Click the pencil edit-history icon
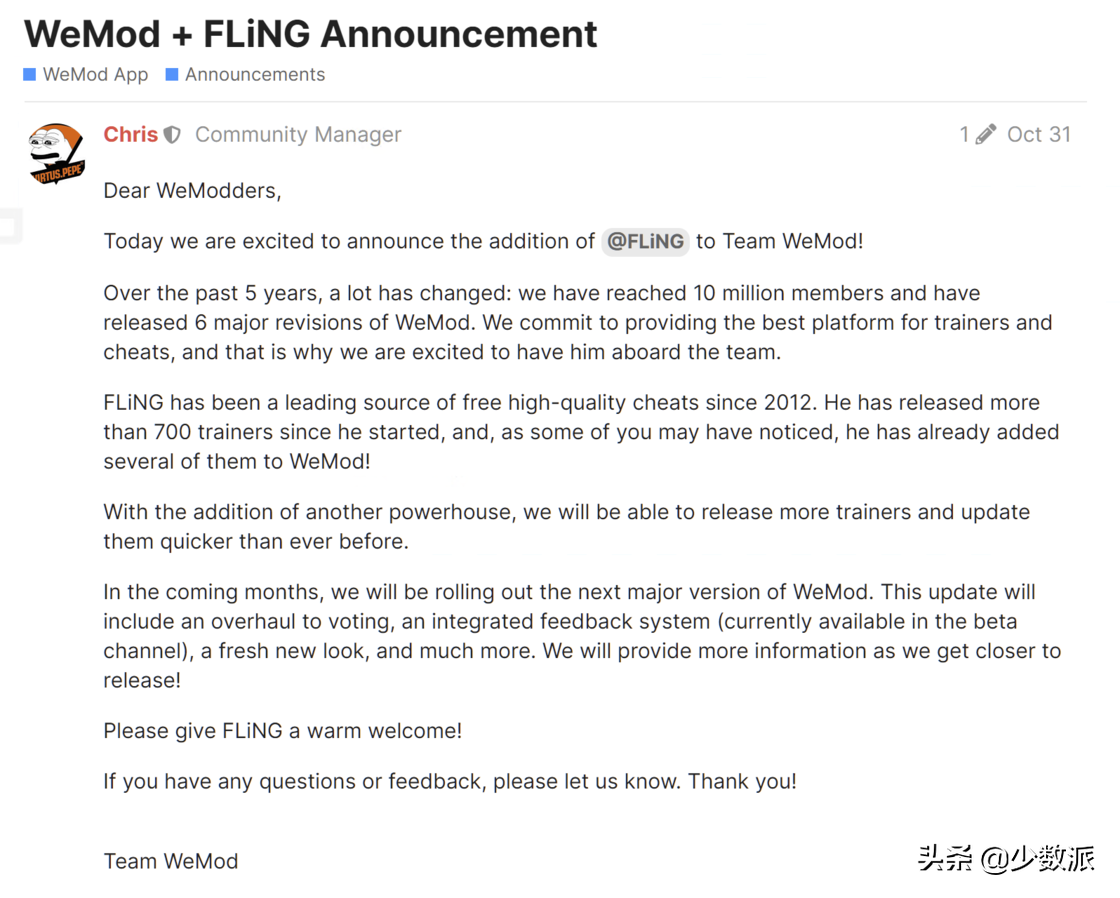Image resolution: width=1120 pixels, height=898 pixels. [x=986, y=135]
